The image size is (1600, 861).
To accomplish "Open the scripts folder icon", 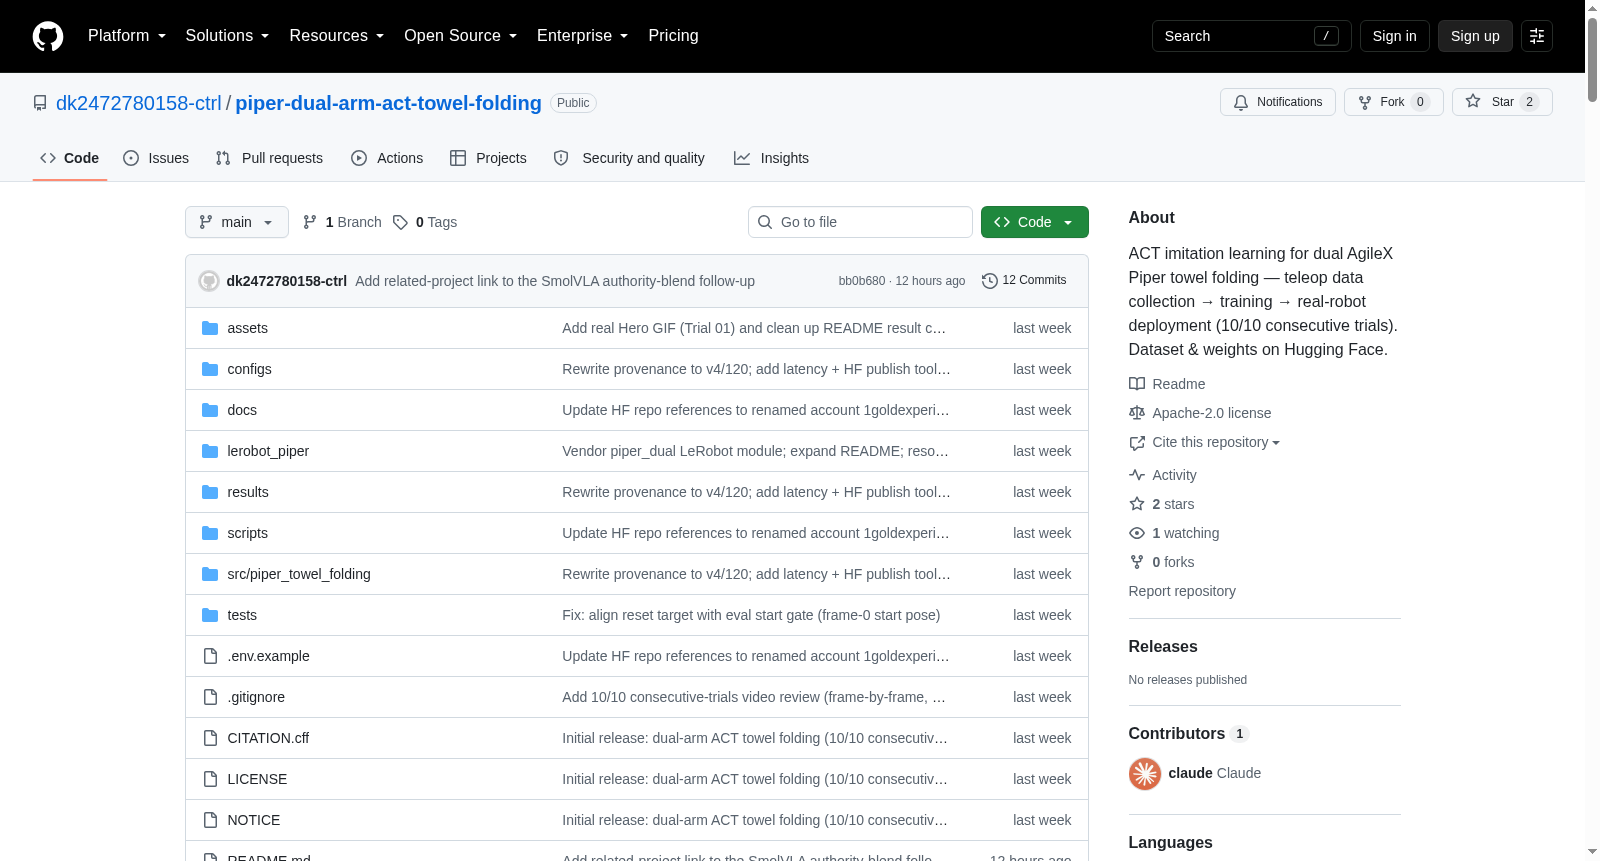I will tap(210, 533).
